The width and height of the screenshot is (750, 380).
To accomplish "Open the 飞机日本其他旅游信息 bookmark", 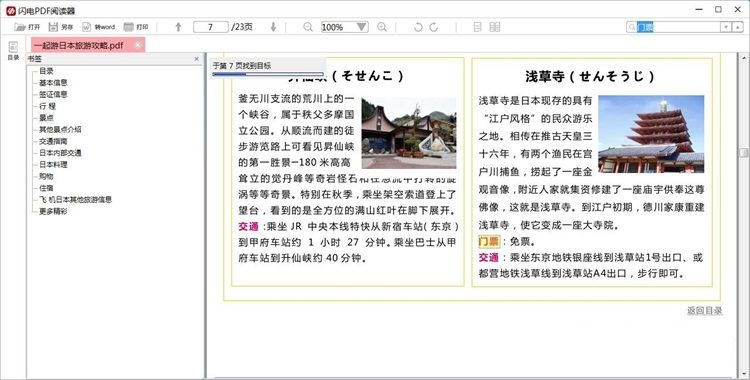I will click(76, 200).
